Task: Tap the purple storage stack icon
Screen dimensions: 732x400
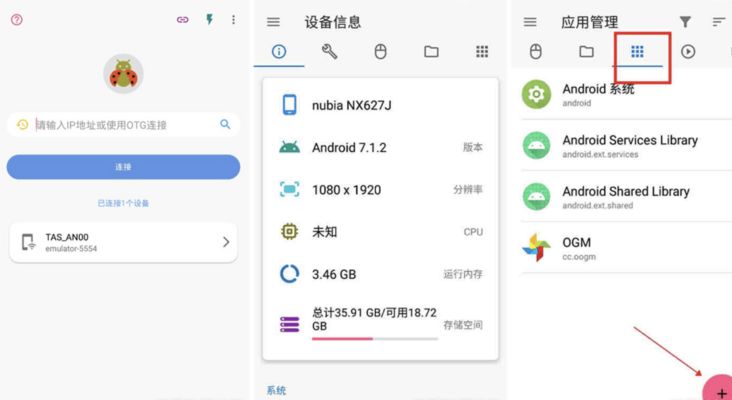Action: click(x=289, y=325)
